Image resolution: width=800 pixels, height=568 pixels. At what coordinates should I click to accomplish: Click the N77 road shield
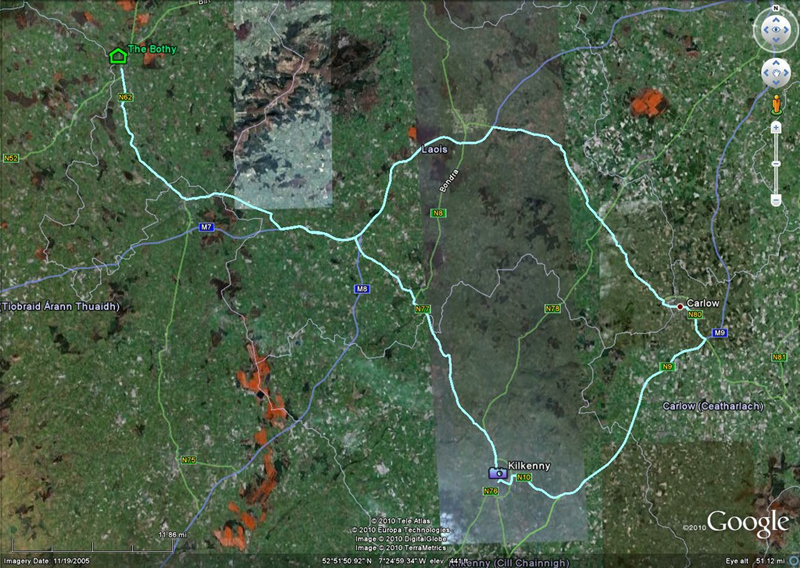coord(423,309)
